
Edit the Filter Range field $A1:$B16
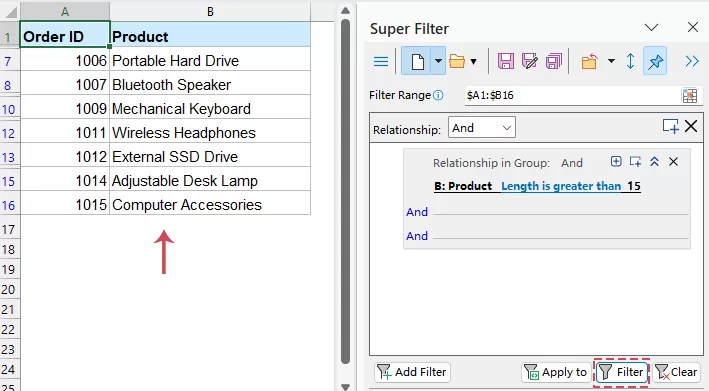572,95
